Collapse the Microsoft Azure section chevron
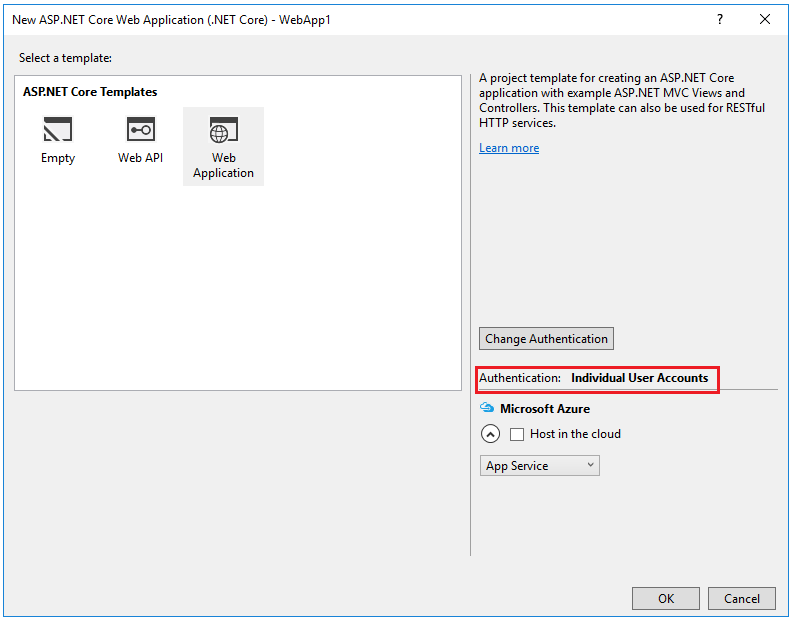 [490, 434]
